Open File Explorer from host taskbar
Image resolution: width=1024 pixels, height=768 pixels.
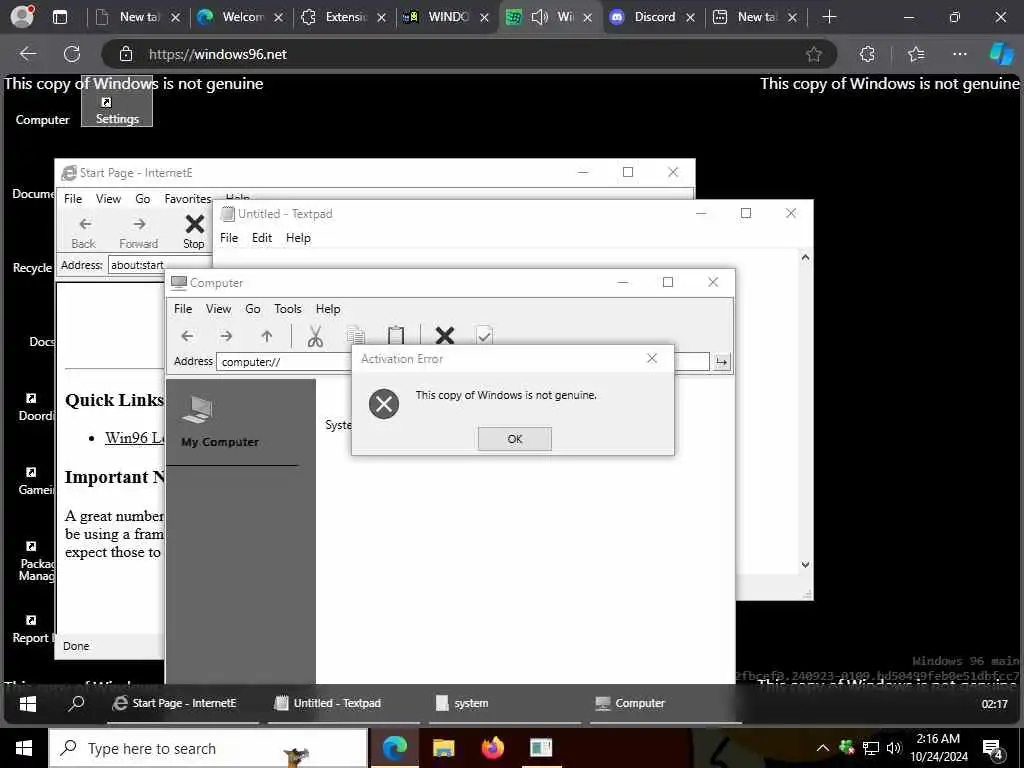(443, 748)
